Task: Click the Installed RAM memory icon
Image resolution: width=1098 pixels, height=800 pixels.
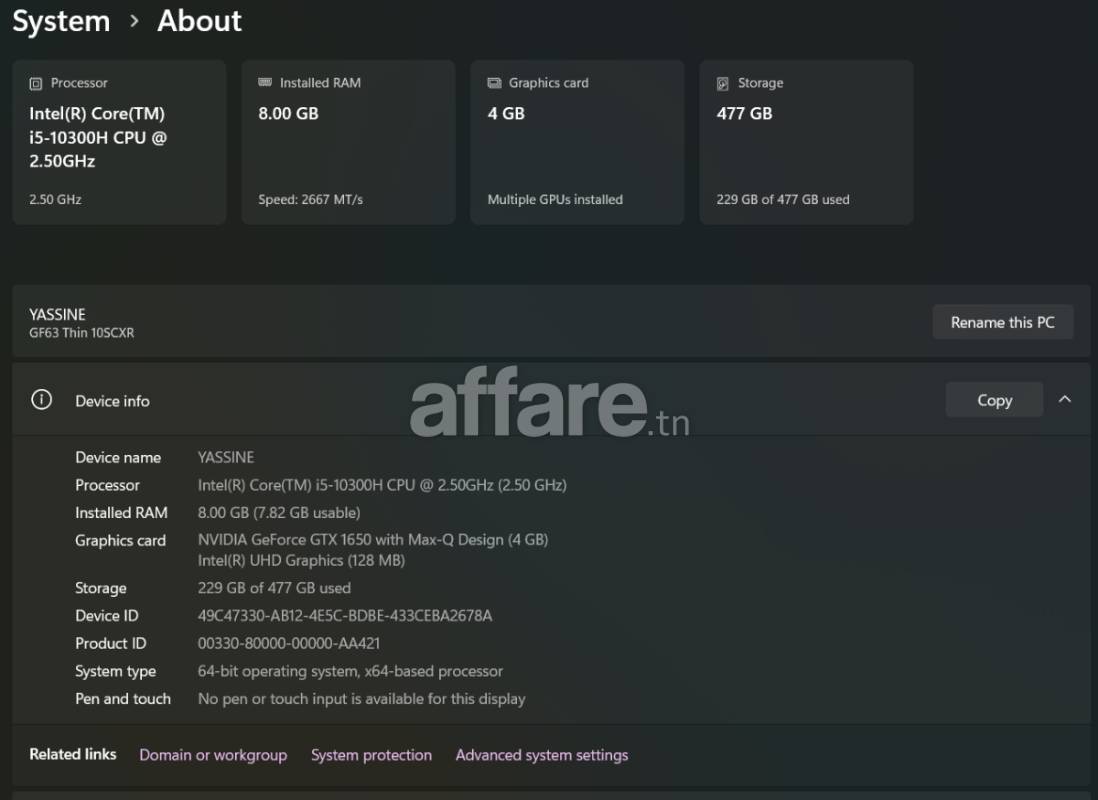Action: point(265,83)
